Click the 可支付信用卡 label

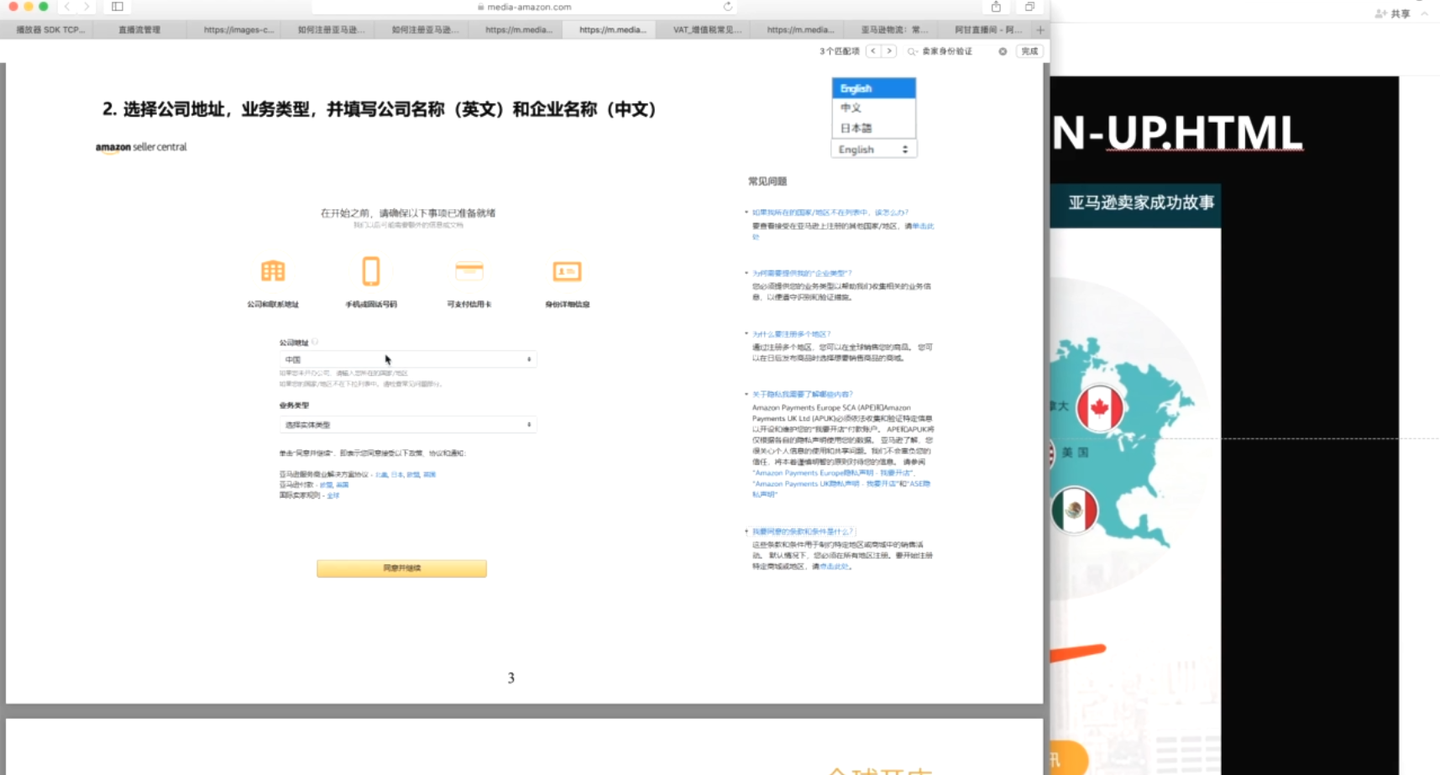tap(469, 304)
